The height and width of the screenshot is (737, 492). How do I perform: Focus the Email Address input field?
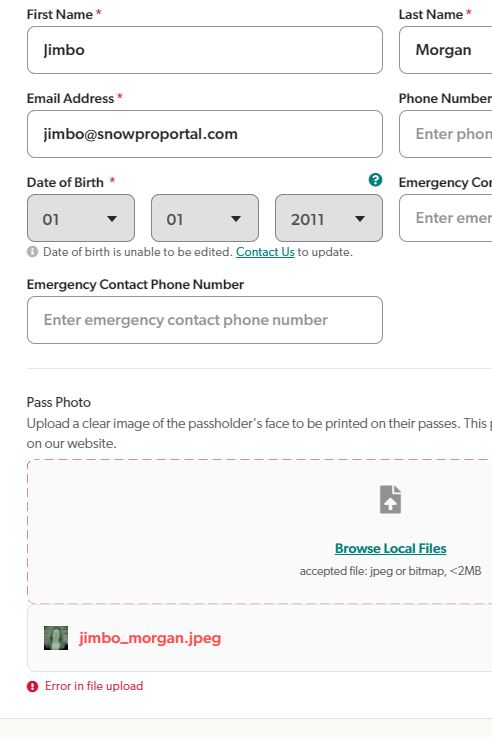205,134
